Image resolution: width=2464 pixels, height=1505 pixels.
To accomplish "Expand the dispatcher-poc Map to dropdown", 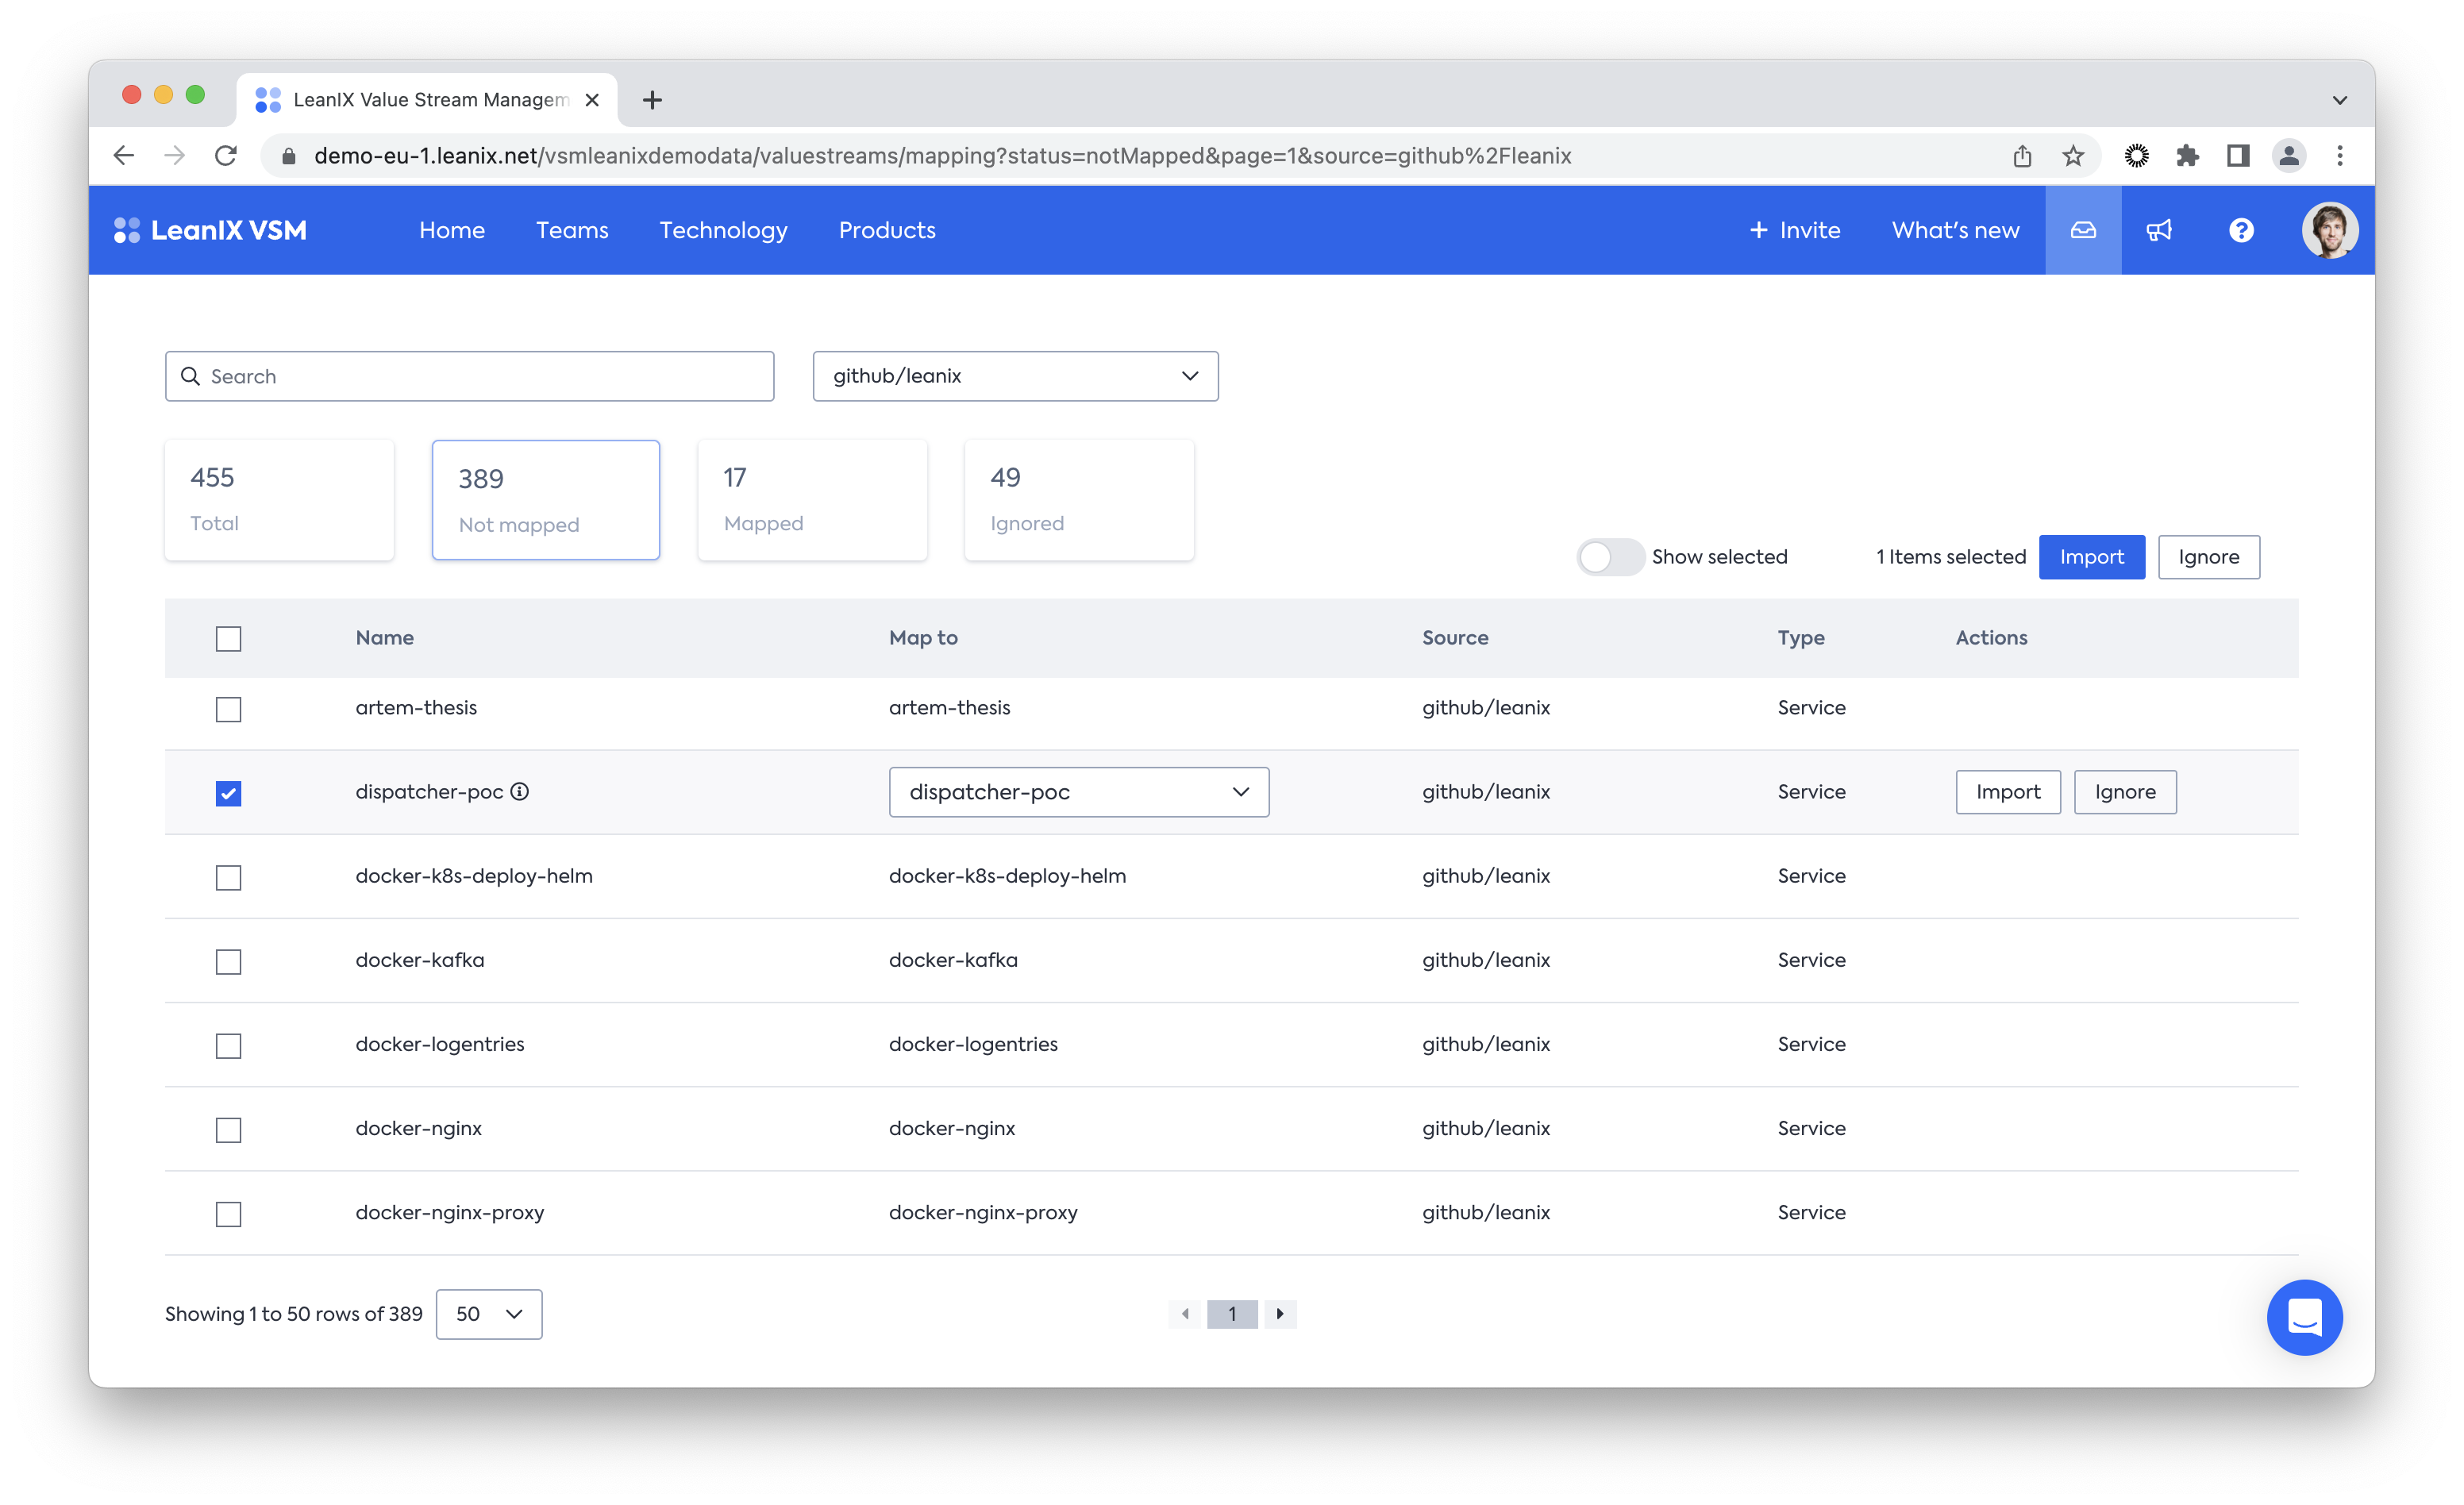I will (1078, 792).
